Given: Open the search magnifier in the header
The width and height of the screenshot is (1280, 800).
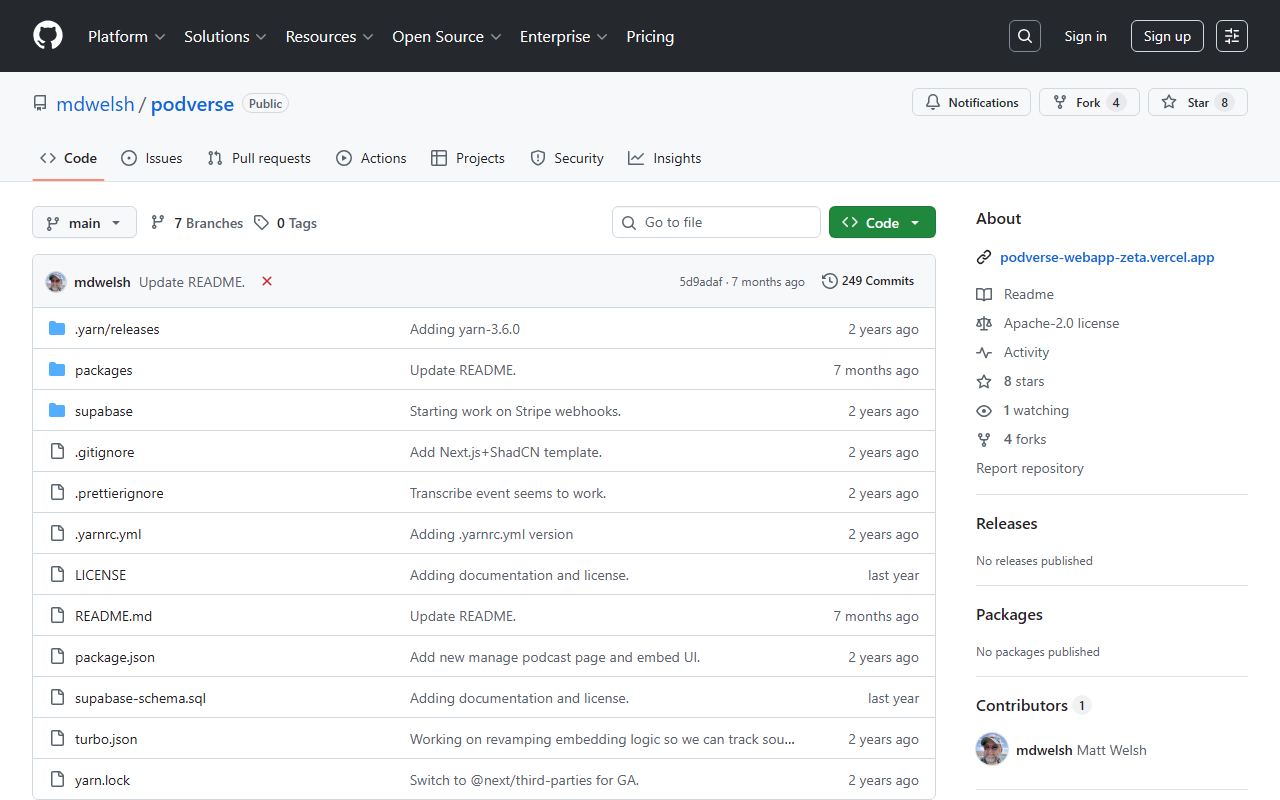Looking at the screenshot, I should (x=1025, y=36).
